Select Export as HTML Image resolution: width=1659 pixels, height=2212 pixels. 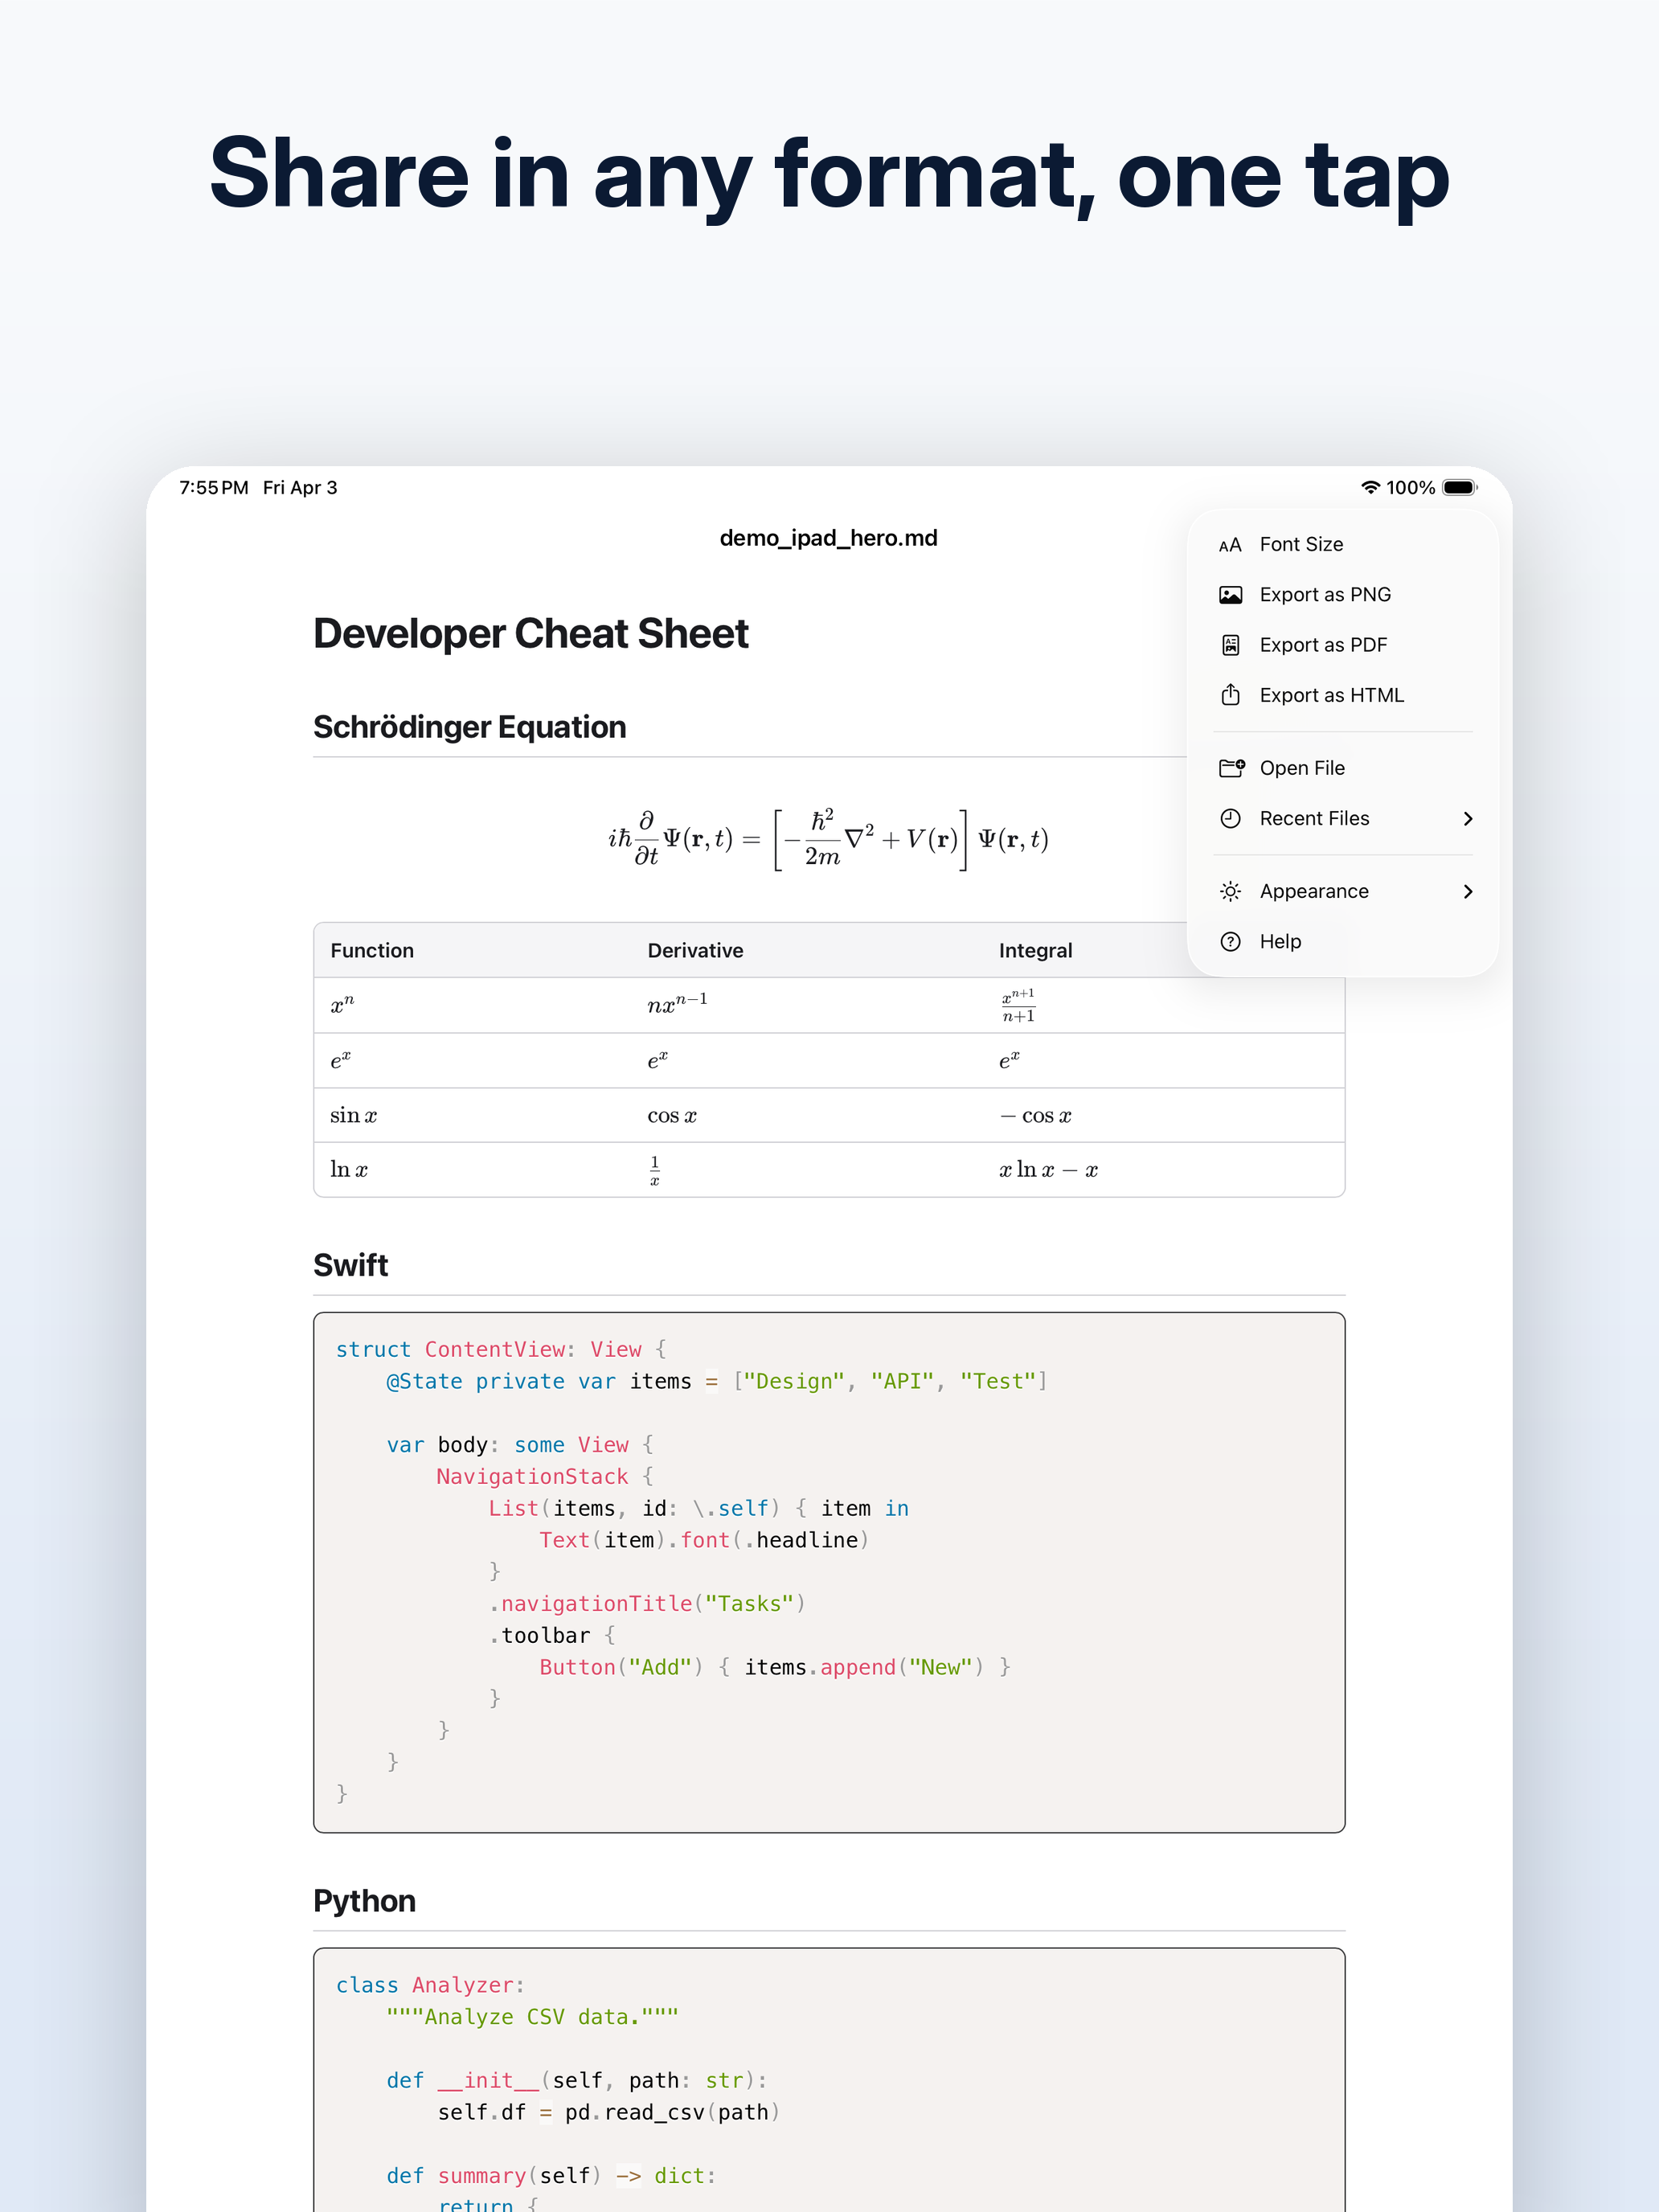point(1342,695)
